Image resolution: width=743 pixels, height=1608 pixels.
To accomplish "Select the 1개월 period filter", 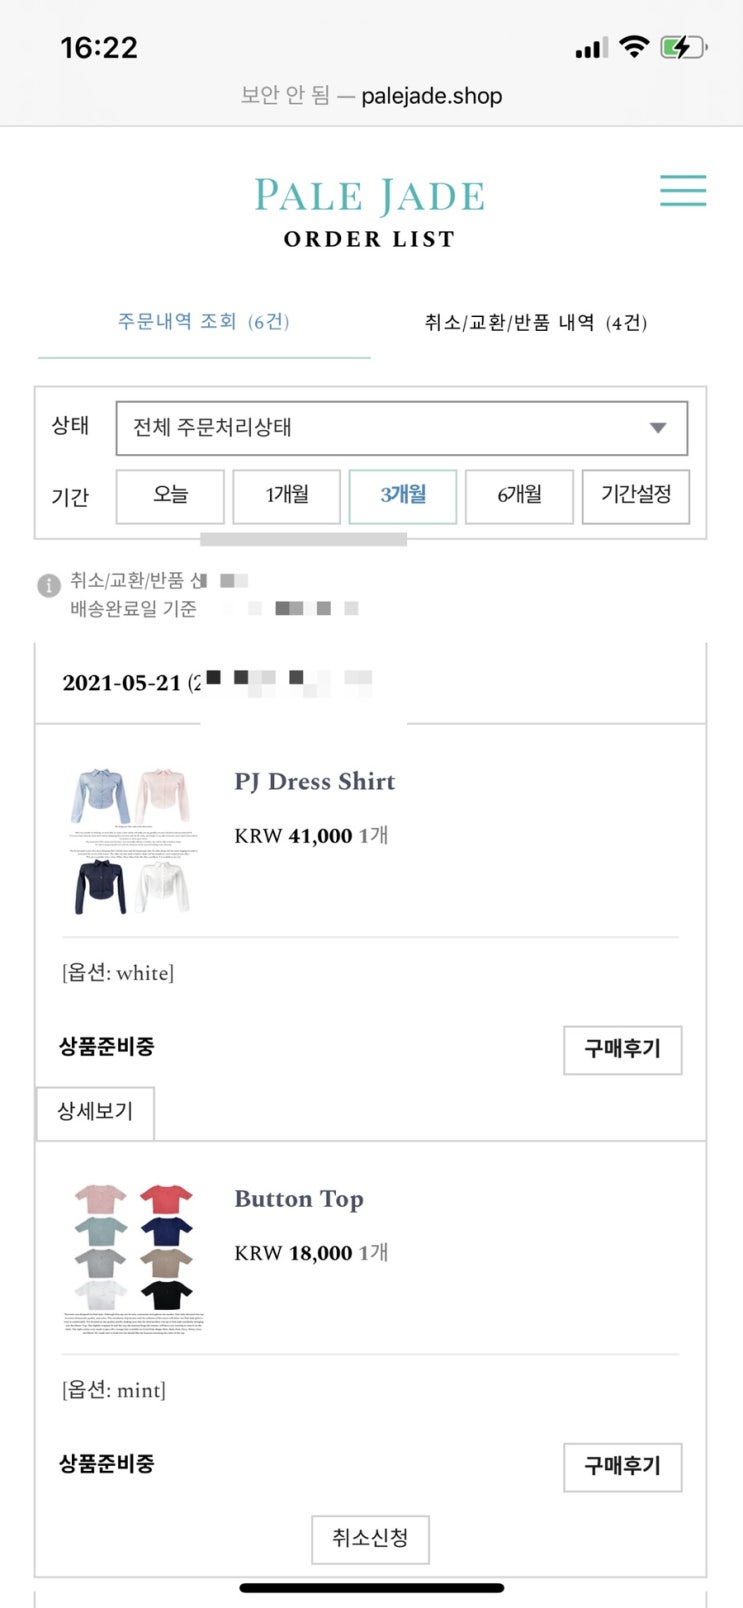I will [287, 496].
